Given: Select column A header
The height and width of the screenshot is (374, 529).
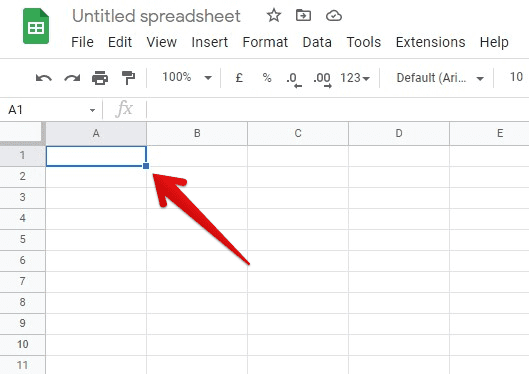Looking at the screenshot, I should 96,134.
